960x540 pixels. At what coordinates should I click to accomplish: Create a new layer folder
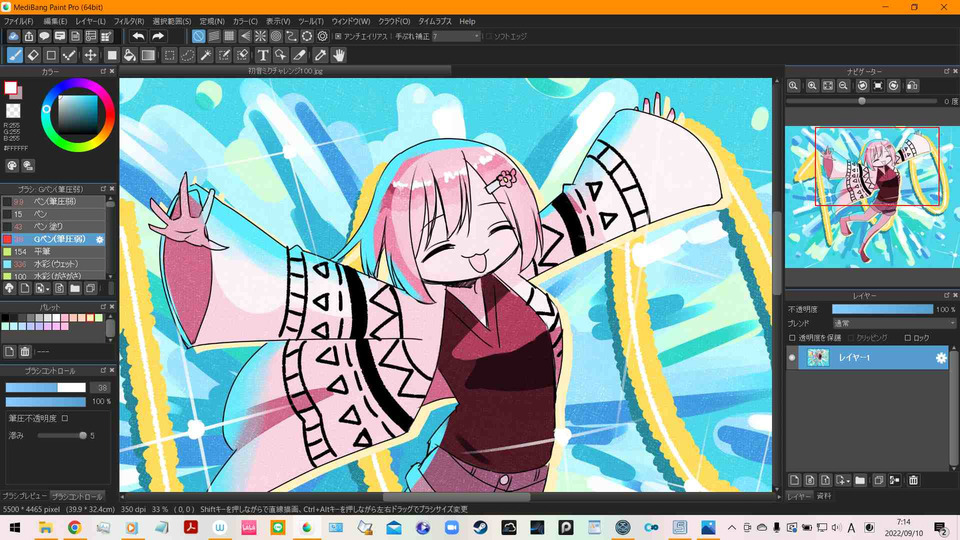pos(860,480)
